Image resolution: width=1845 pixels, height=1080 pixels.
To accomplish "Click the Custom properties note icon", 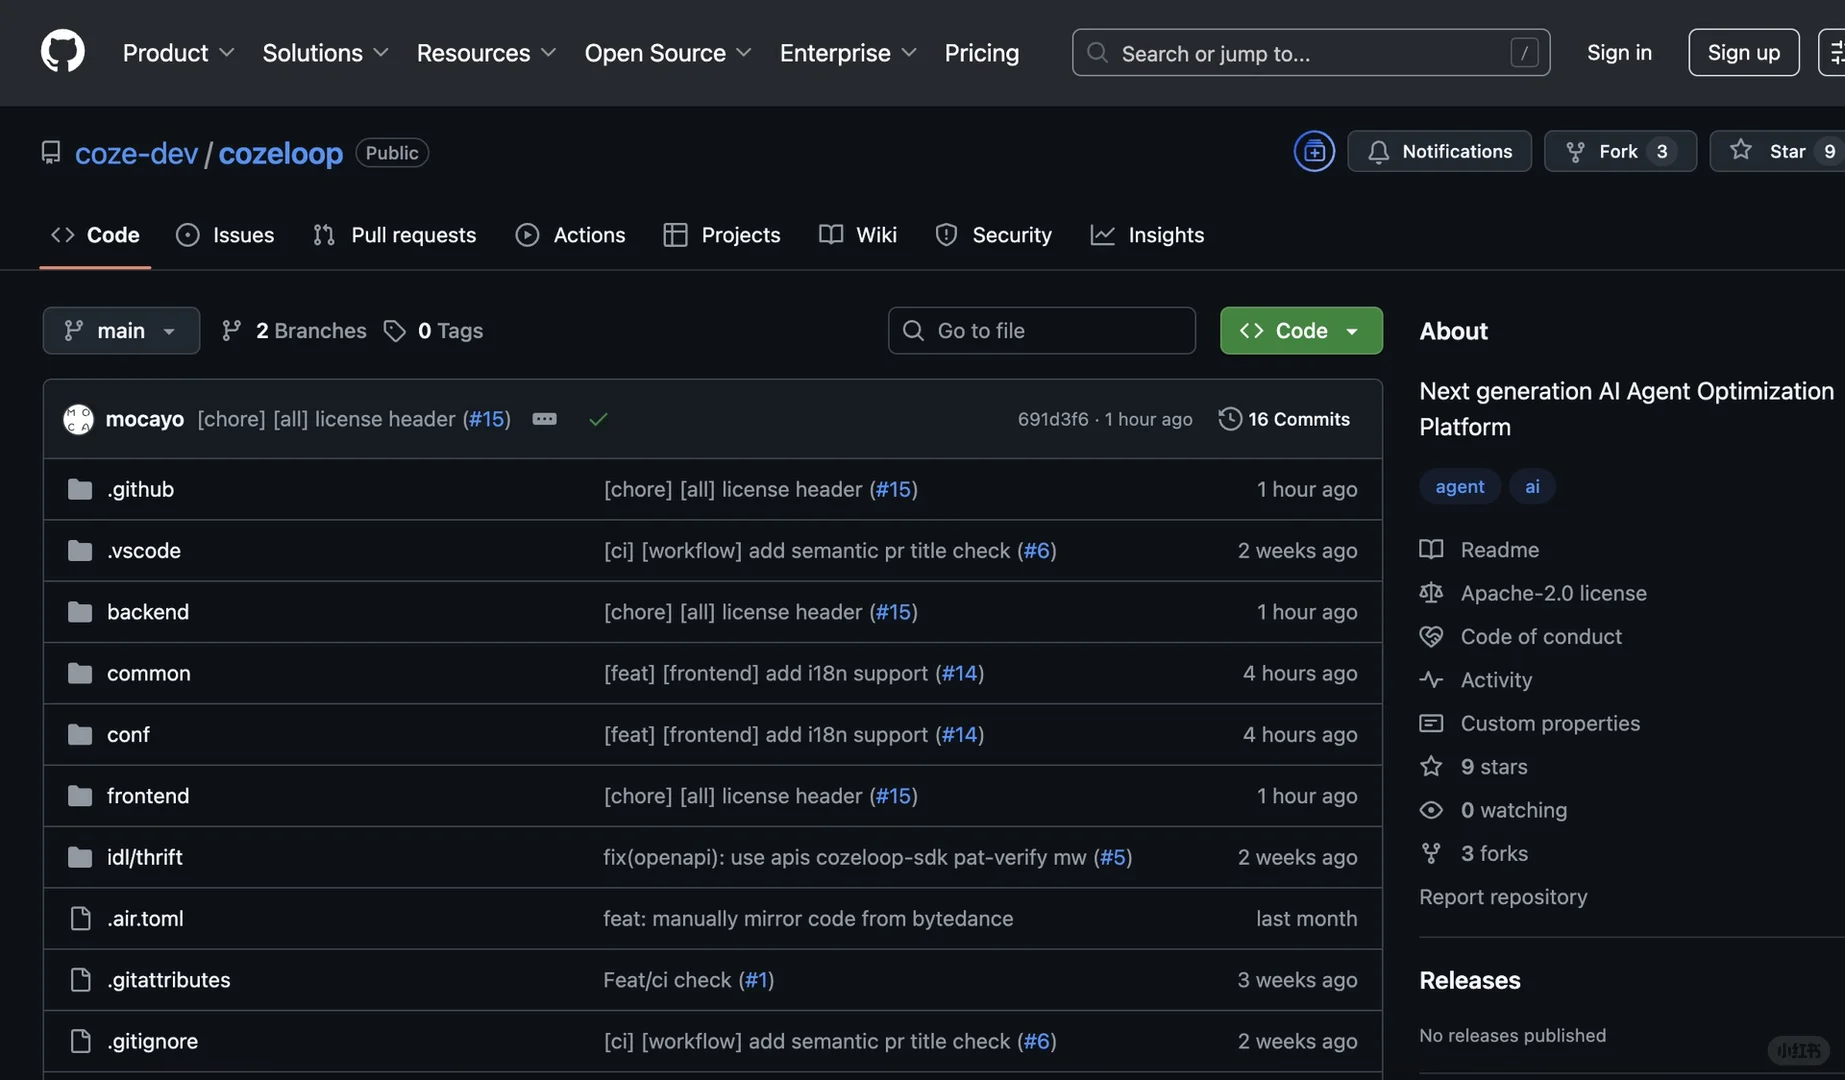I will [1431, 723].
